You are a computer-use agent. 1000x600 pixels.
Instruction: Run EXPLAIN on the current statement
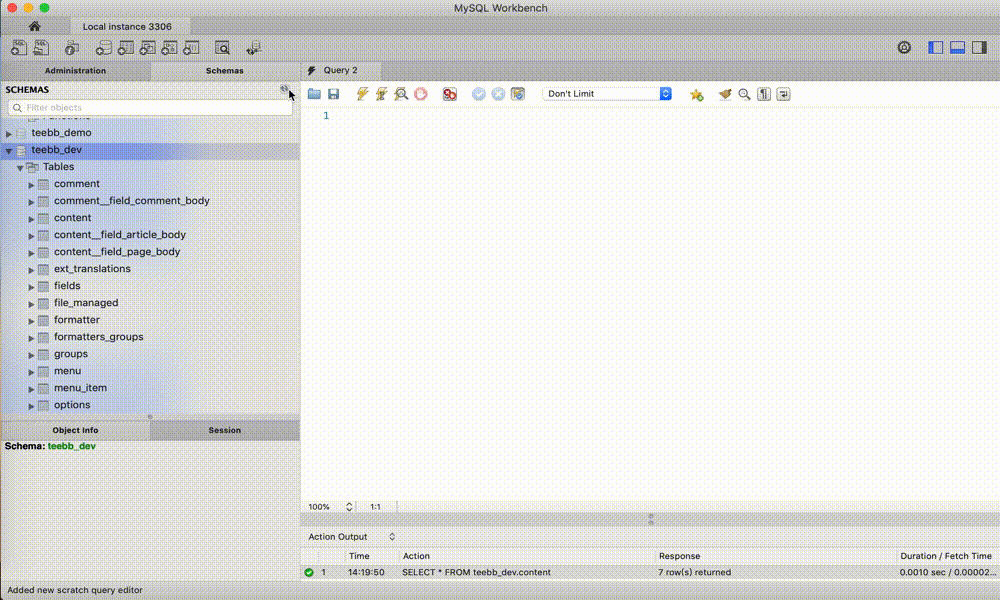[401, 94]
